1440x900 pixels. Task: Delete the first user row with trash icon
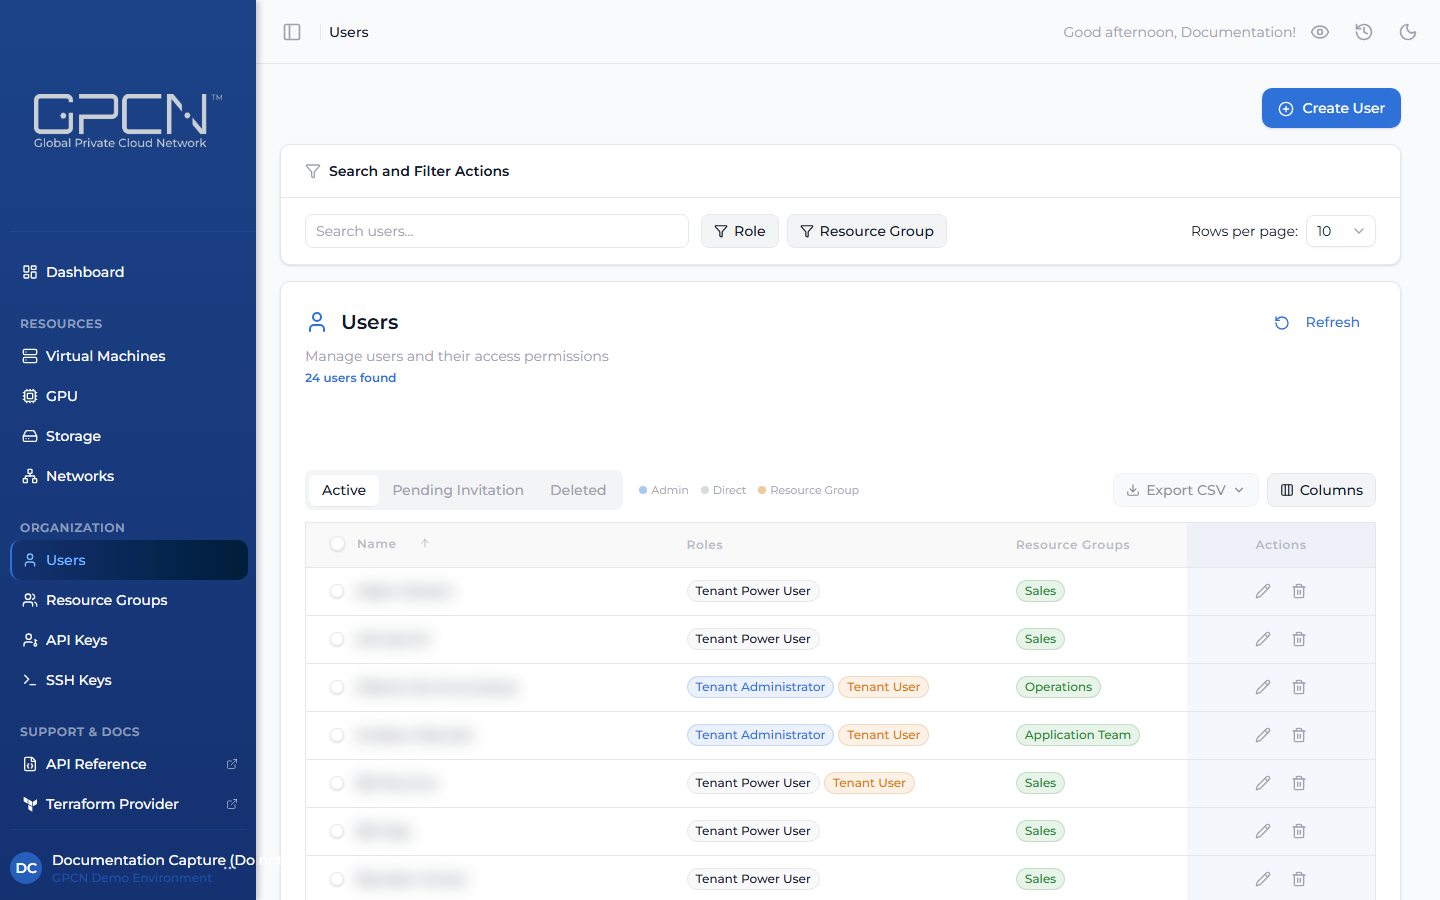tap(1299, 591)
